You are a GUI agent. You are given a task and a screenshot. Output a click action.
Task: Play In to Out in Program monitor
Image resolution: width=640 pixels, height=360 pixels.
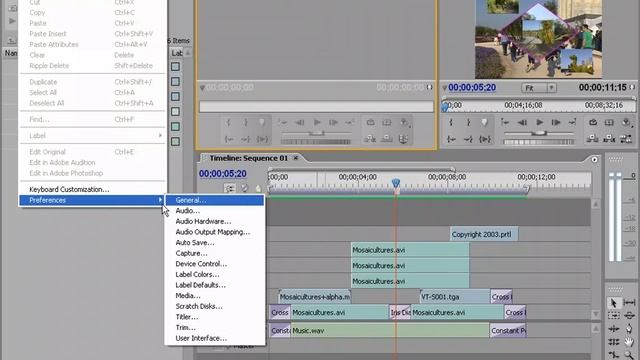[484, 139]
